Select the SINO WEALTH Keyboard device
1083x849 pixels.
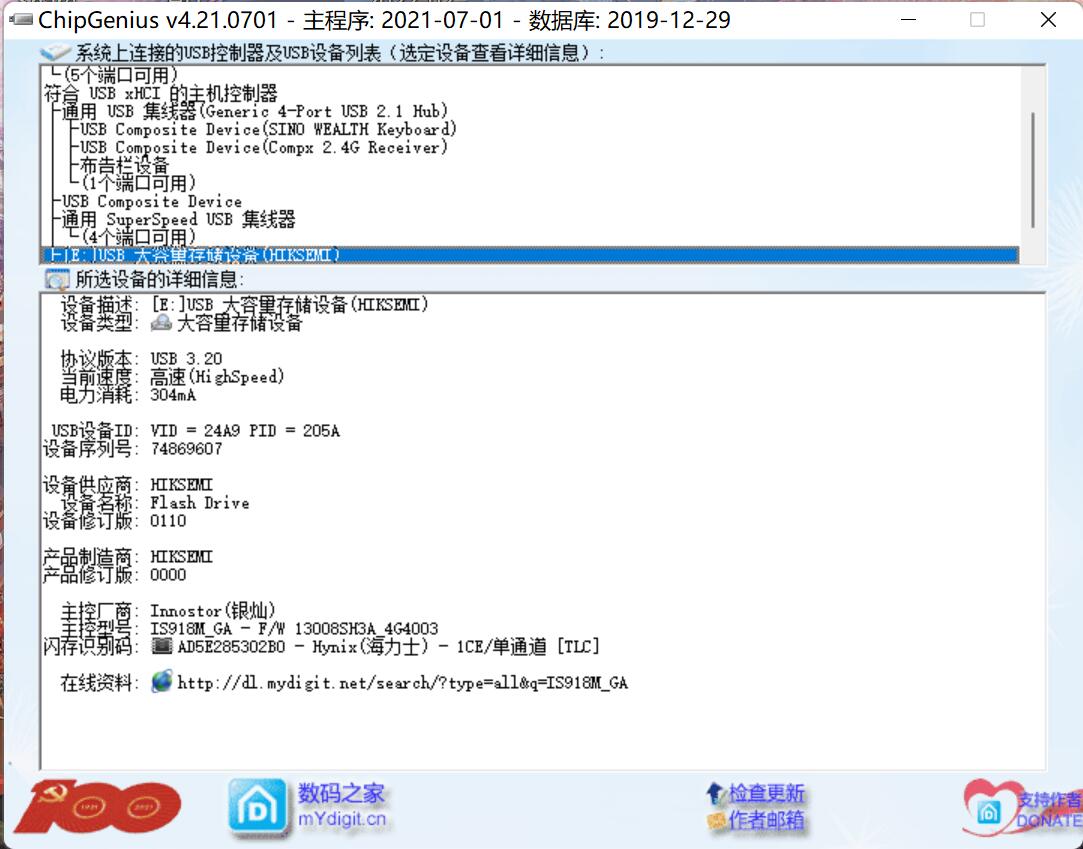(269, 129)
